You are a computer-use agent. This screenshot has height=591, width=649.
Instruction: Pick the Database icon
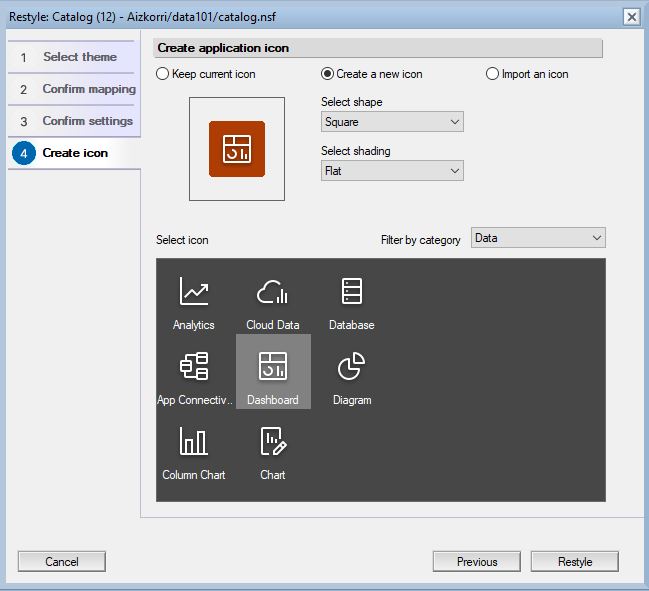pos(352,299)
